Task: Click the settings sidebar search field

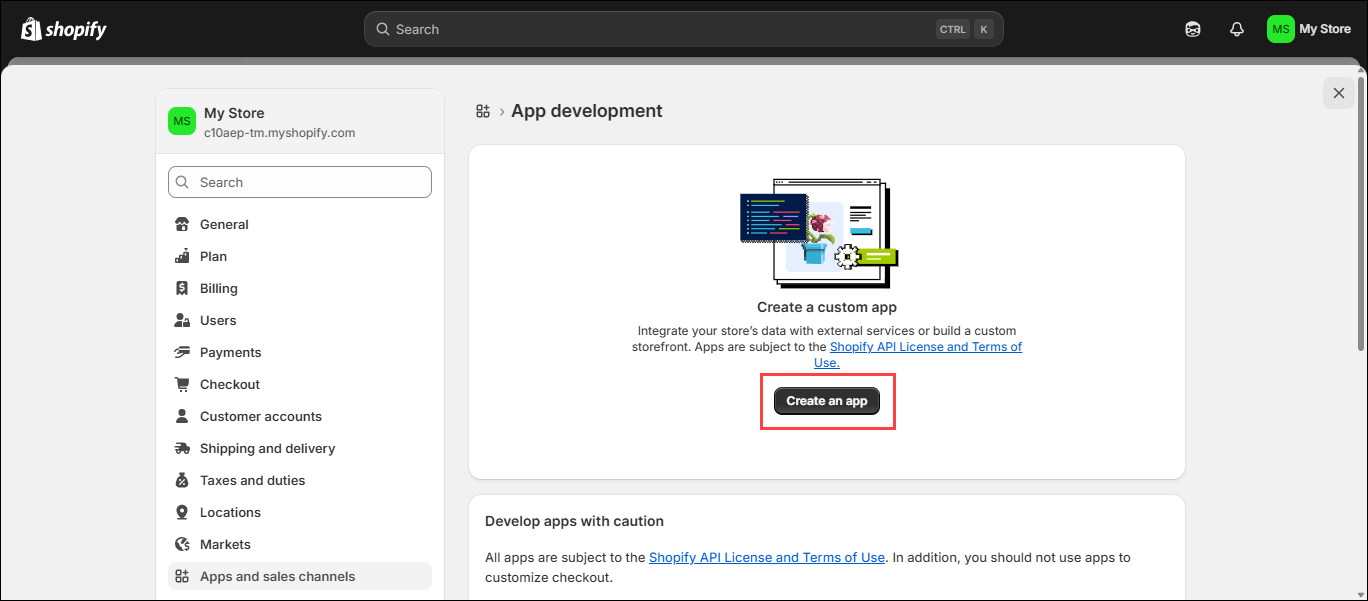Action: [x=300, y=182]
